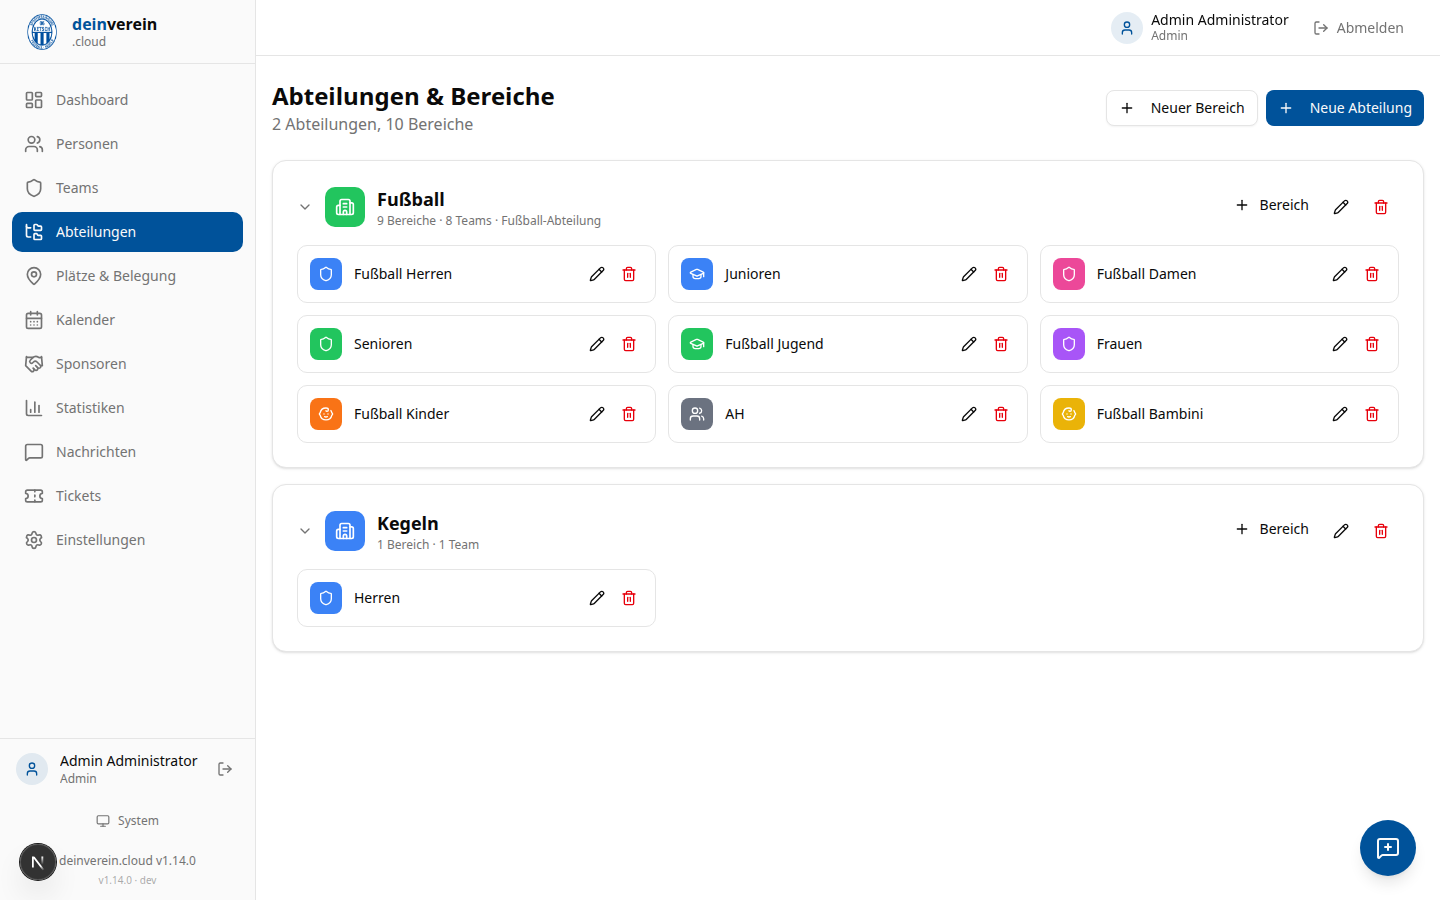
Task: Delete the Junioren area via trash icon
Action: tap(1000, 274)
